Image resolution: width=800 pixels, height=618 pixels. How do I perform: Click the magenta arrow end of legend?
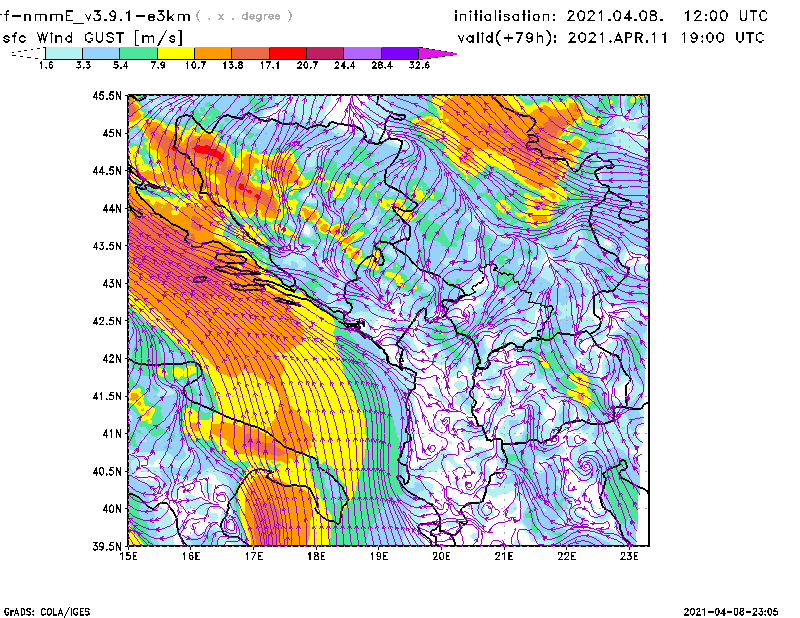(x=437, y=53)
